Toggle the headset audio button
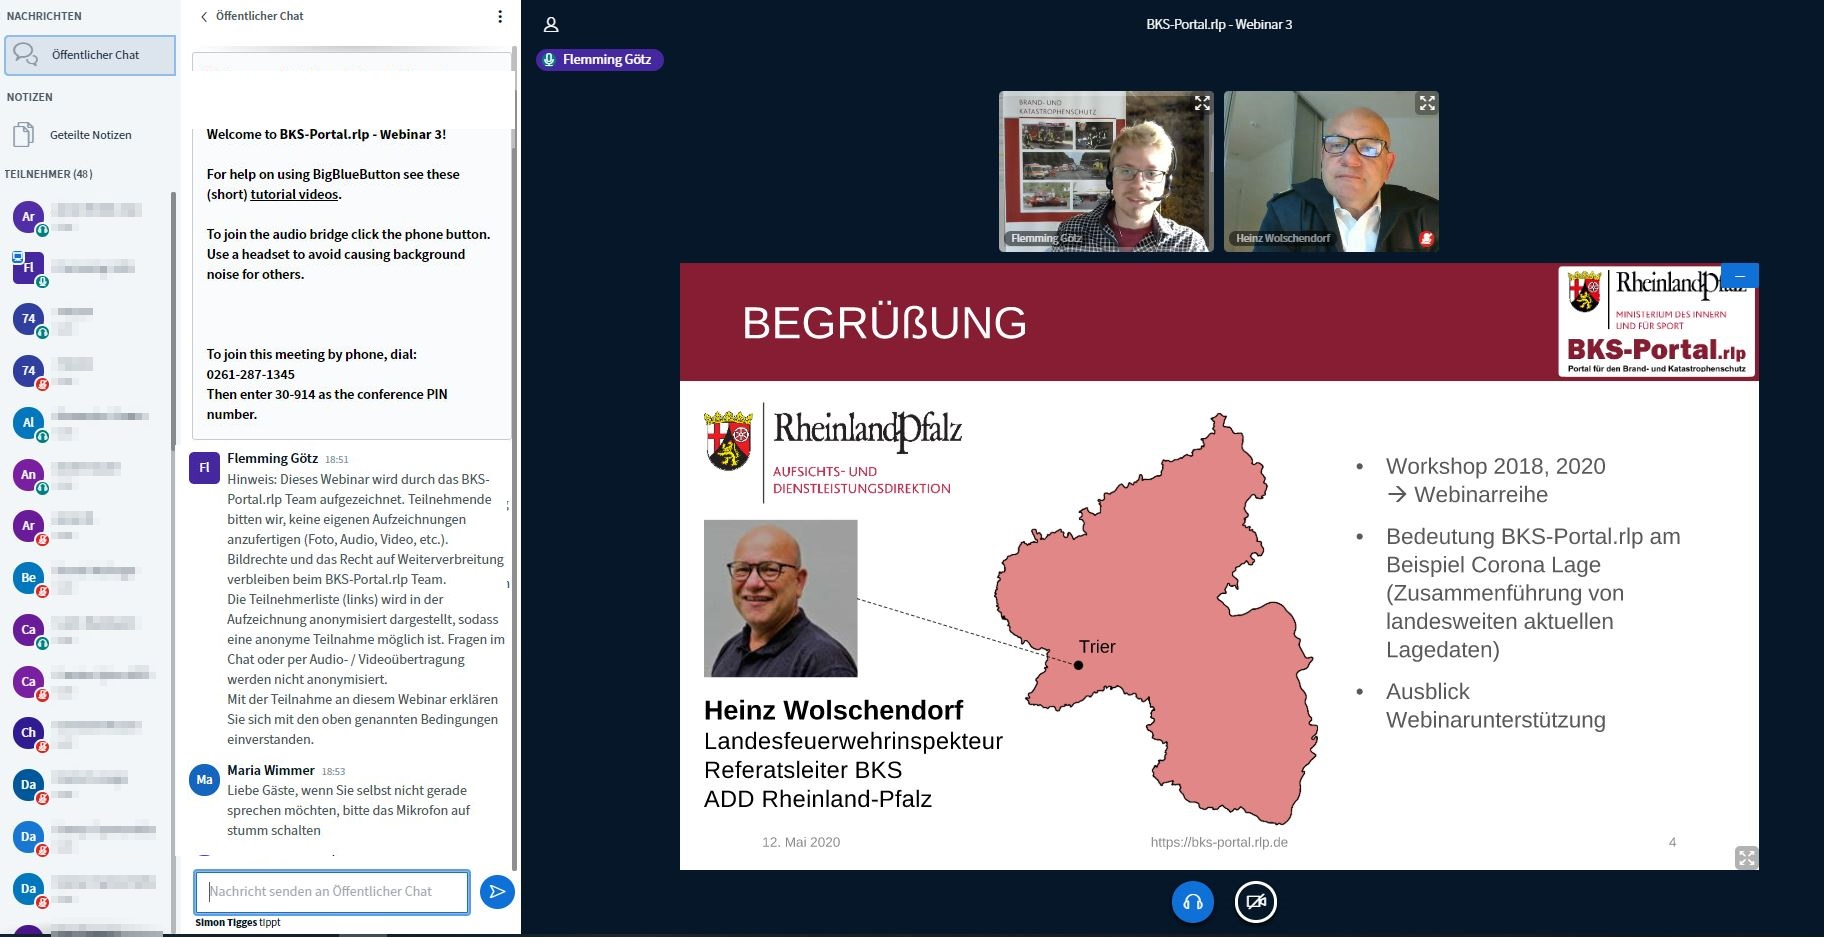Screen dimensions: 1824x937 pos(1193,902)
